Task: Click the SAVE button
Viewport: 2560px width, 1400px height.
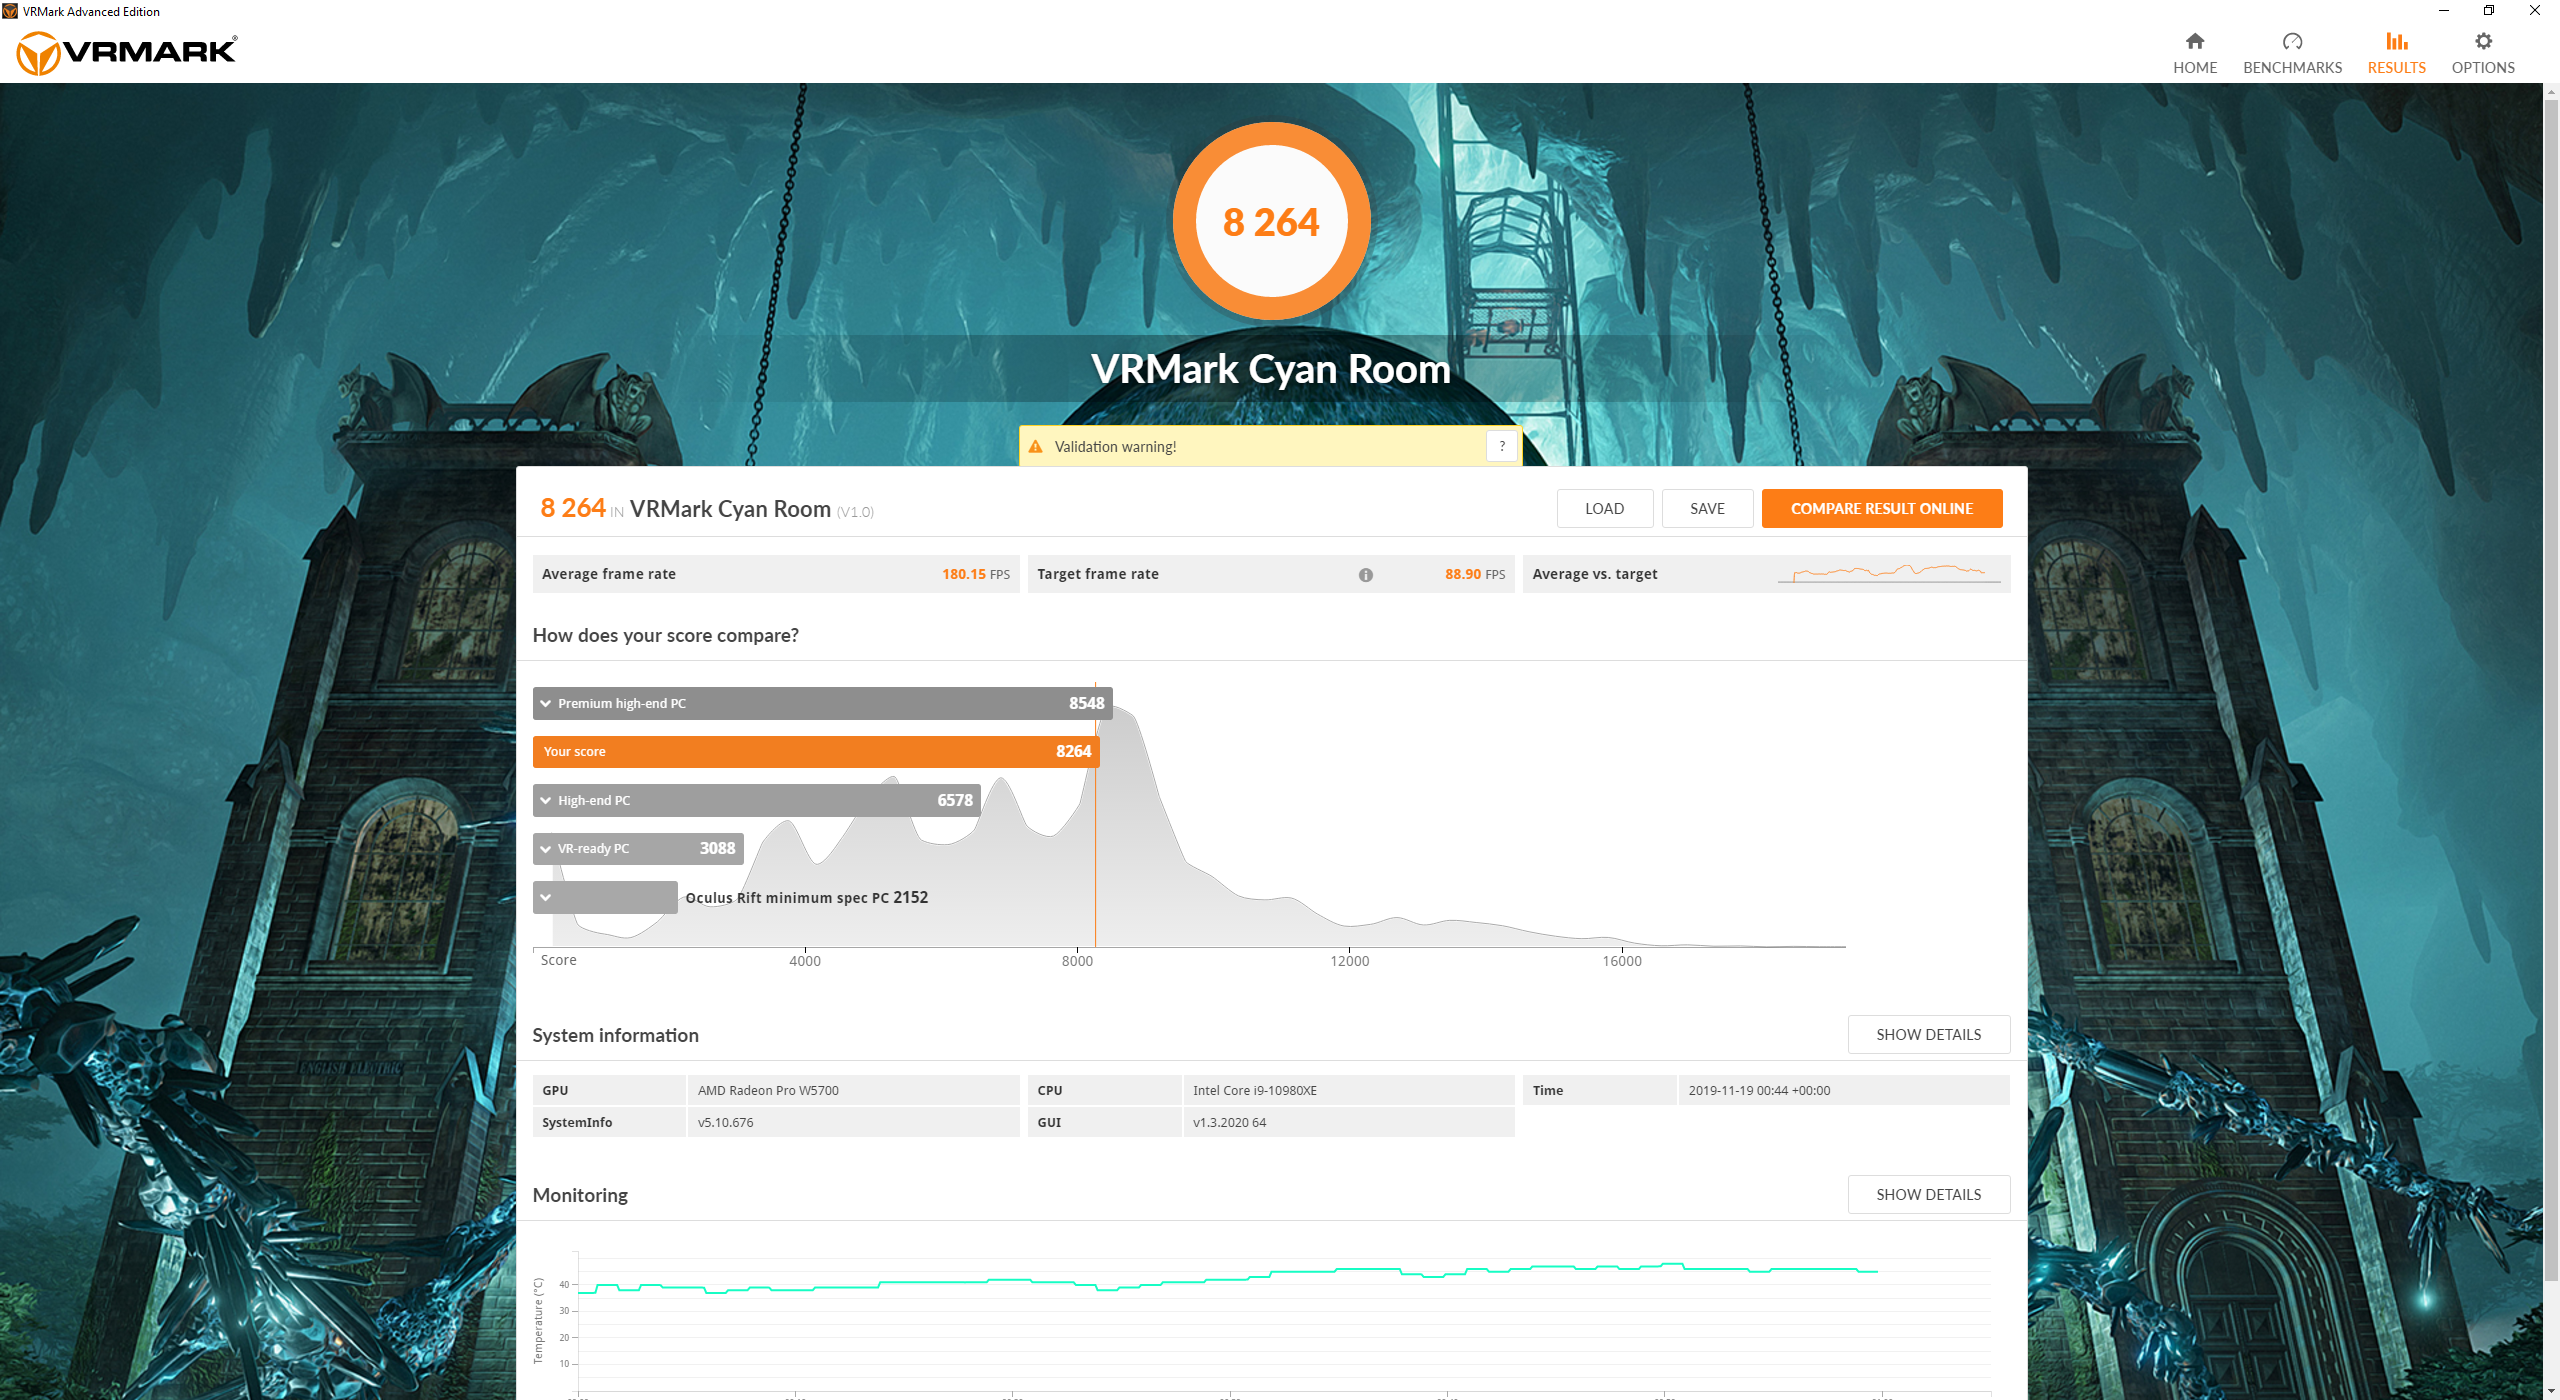Action: pos(1707,509)
